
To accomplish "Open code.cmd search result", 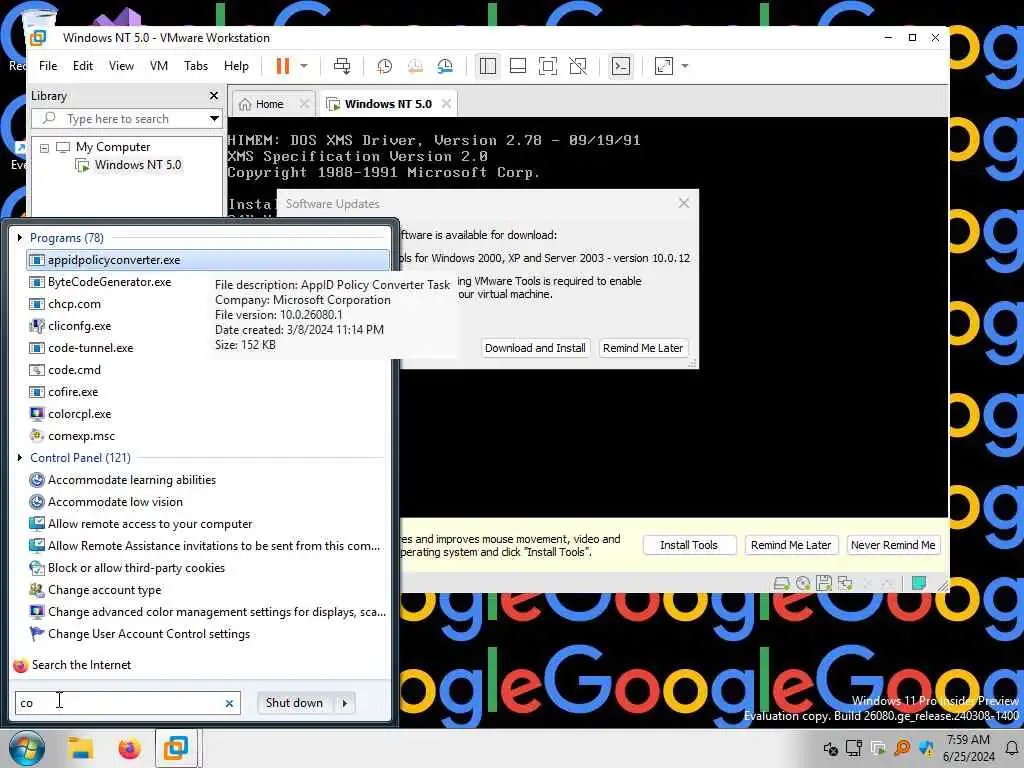I will click(208, 370).
